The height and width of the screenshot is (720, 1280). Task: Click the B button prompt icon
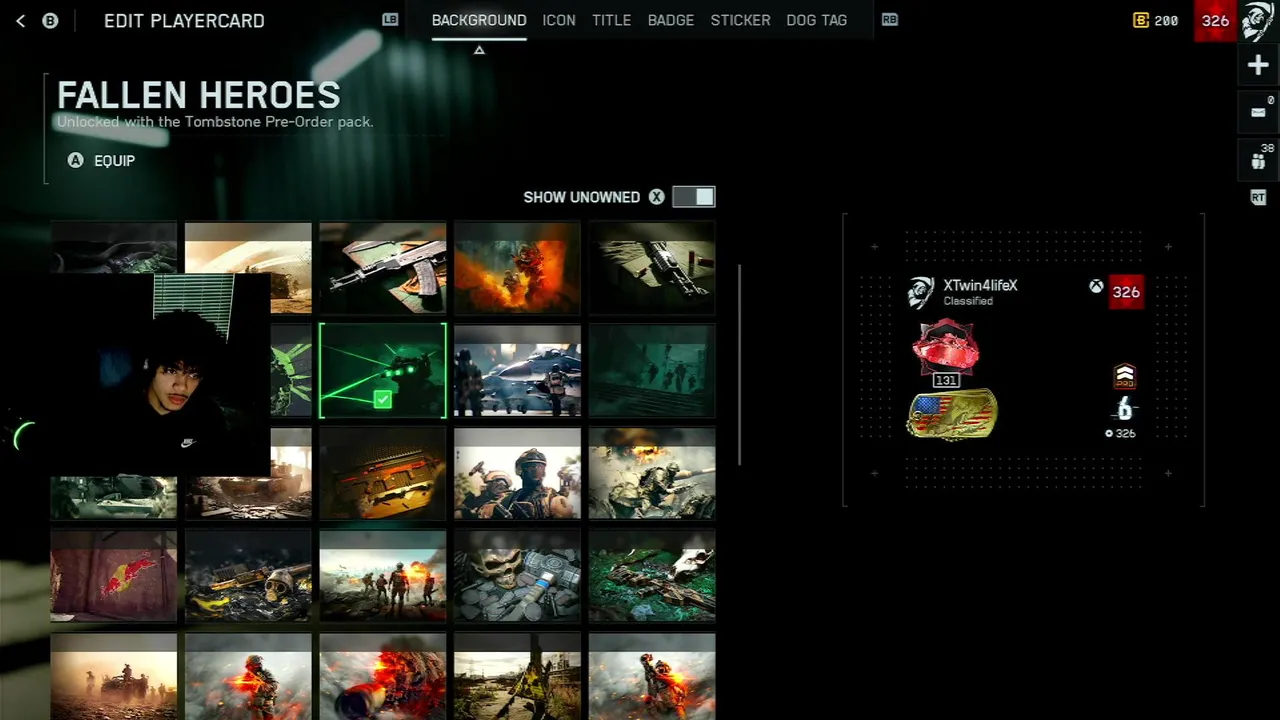coord(50,20)
